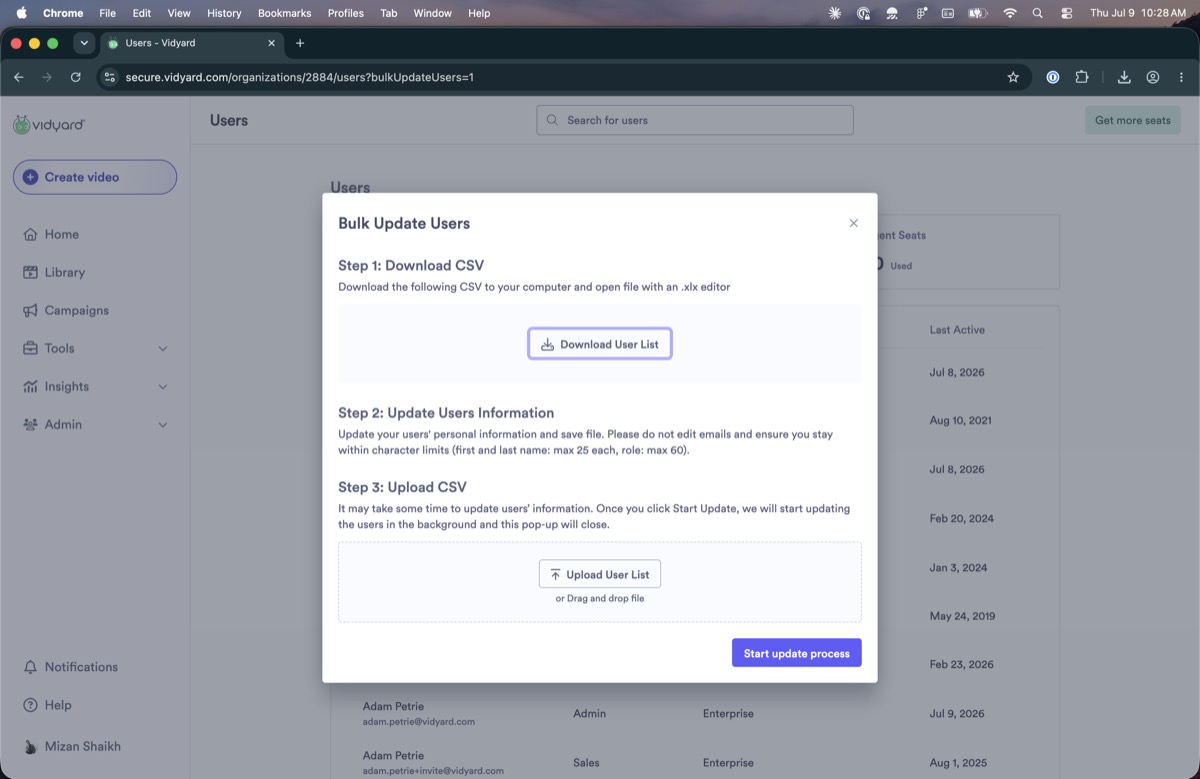Open a new browser tab
The image size is (1200, 779).
click(300, 43)
